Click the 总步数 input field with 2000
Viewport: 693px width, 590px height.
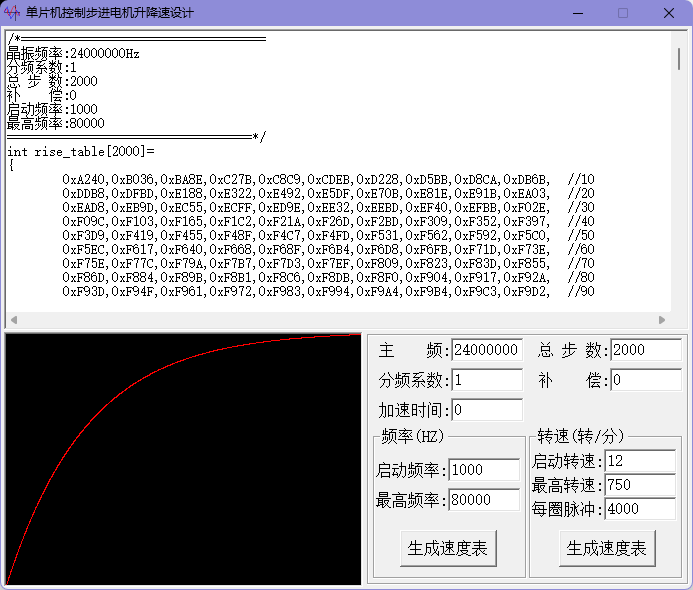coord(646,350)
